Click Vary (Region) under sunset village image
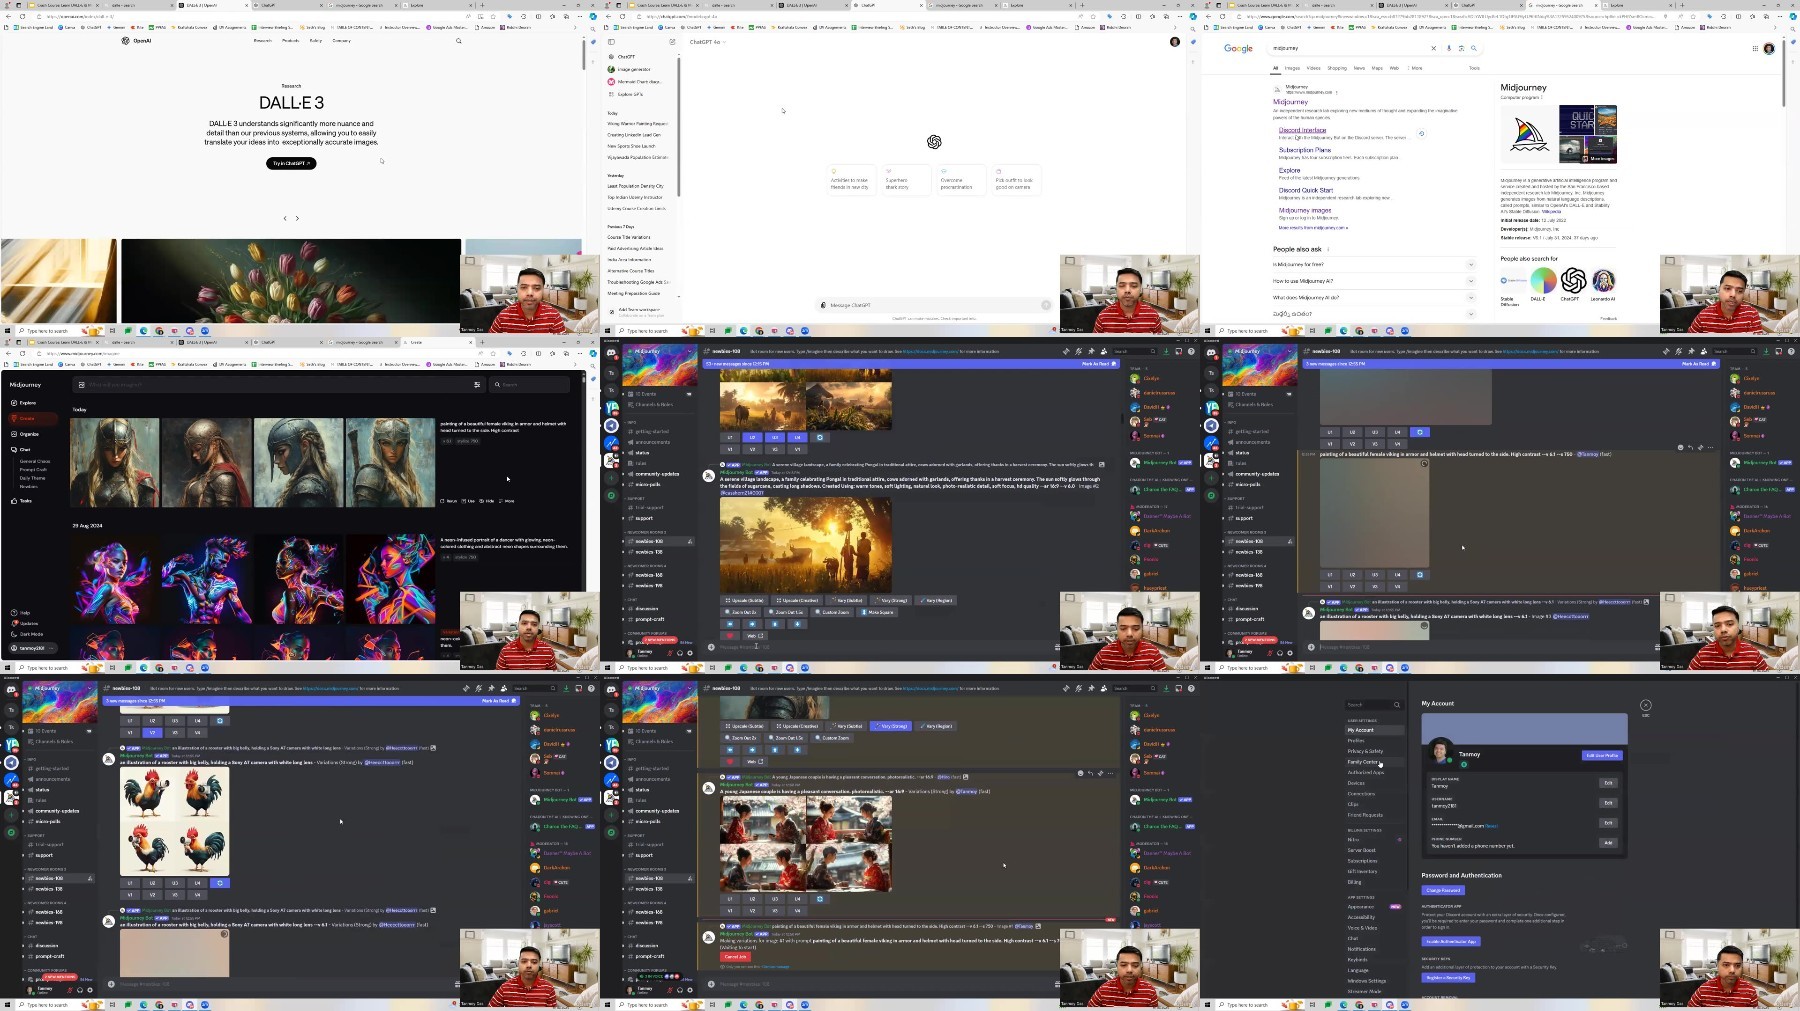 (x=938, y=601)
